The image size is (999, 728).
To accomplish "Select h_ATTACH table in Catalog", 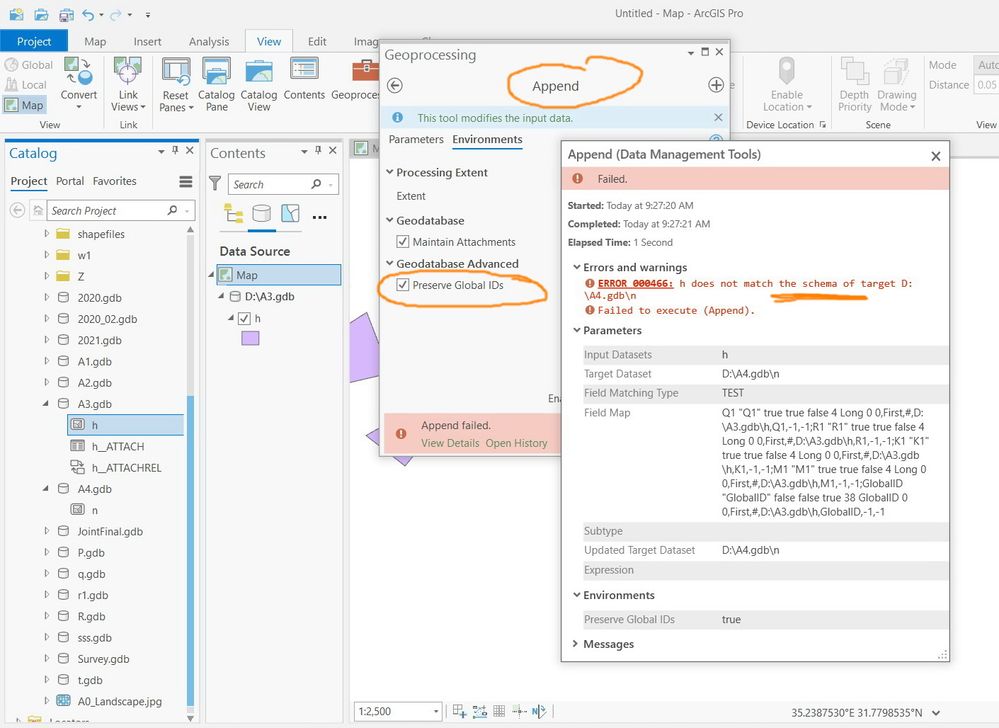I will tap(118, 446).
